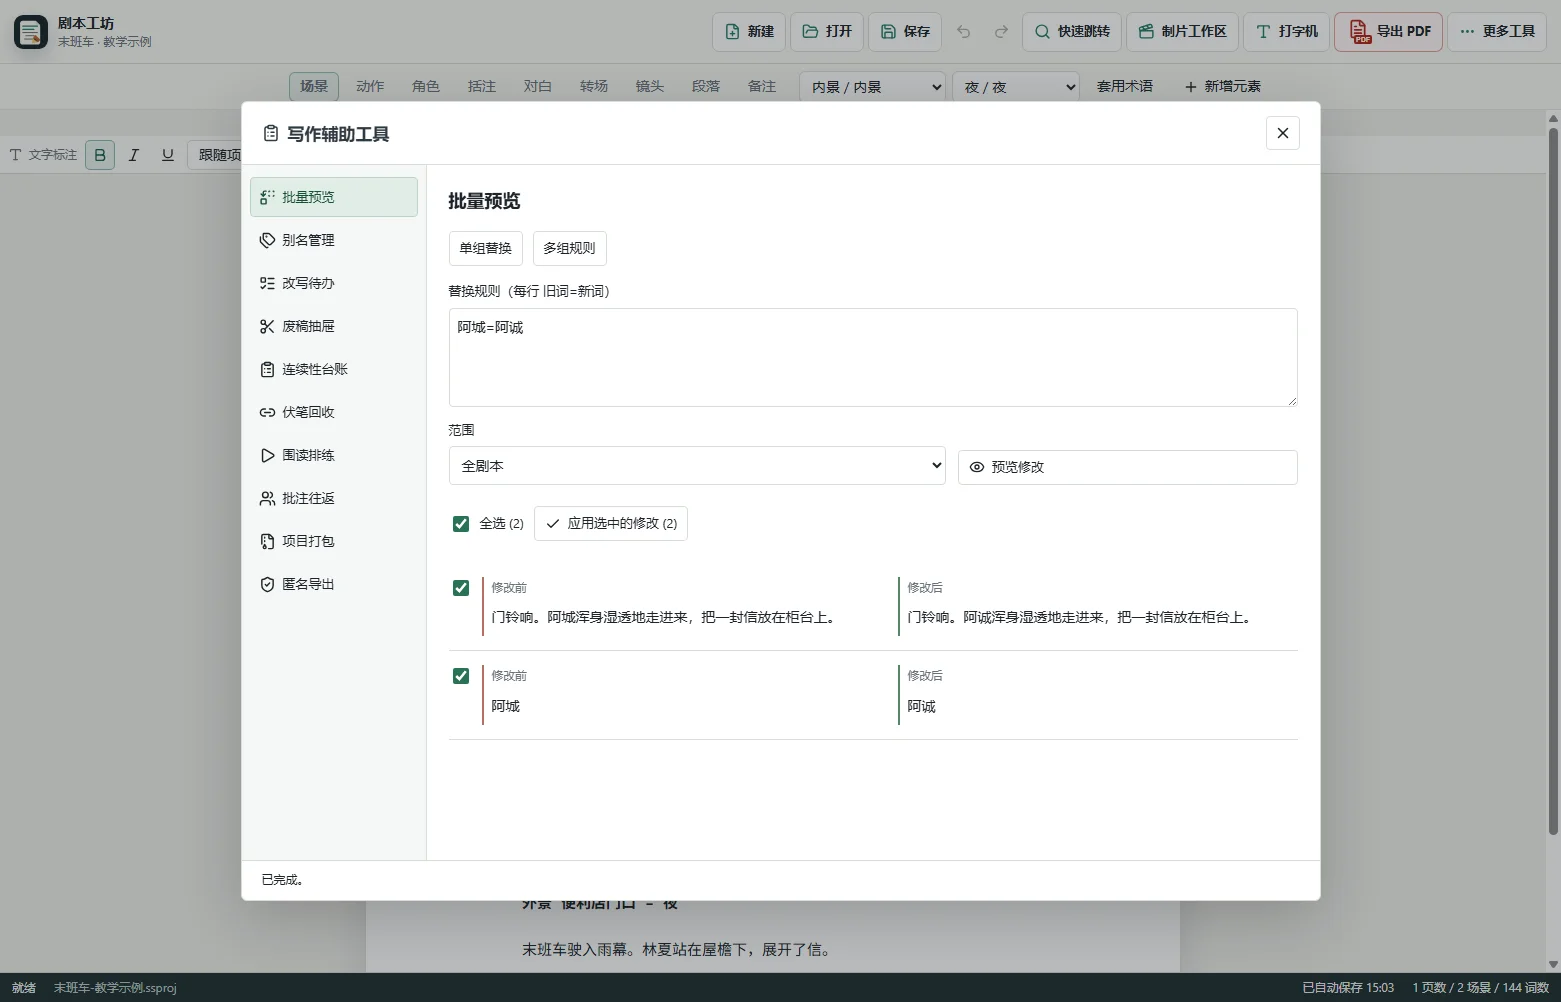Close the 写作辅助工具 dialog
The height and width of the screenshot is (1002, 1561).
tap(1283, 133)
